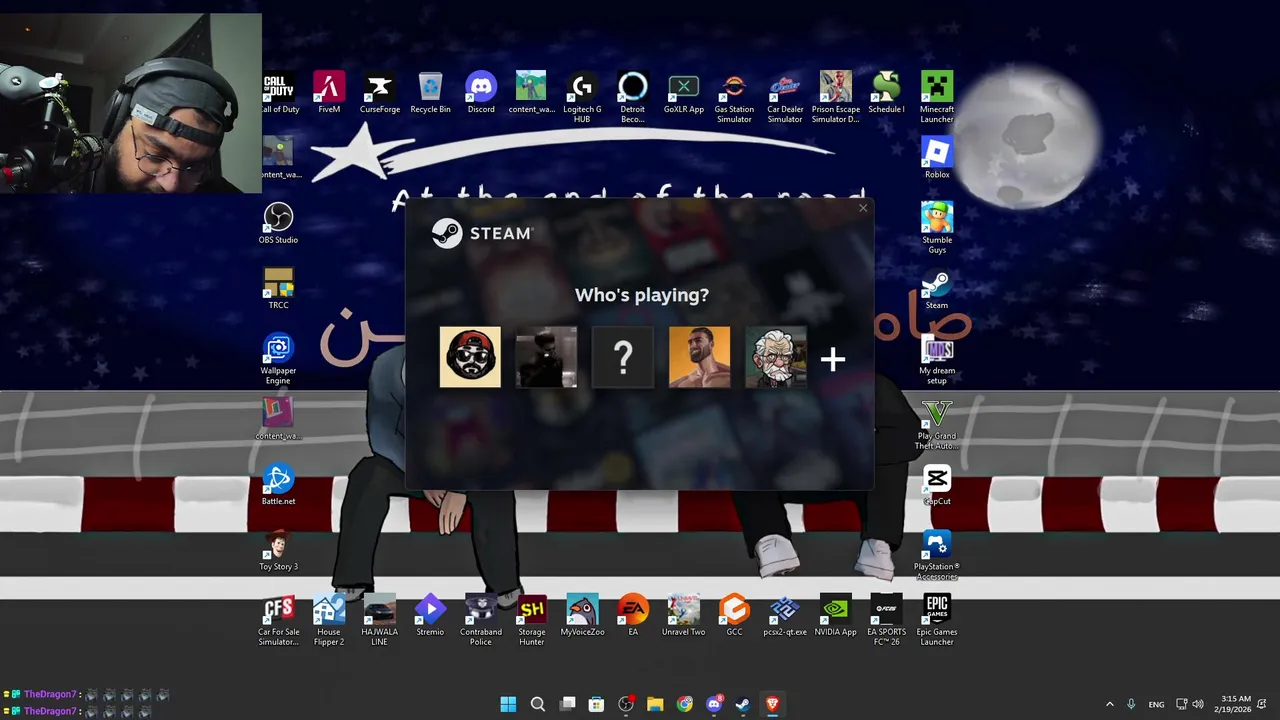
Task: Open the GoXLR App shortcut
Action: (684, 93)
